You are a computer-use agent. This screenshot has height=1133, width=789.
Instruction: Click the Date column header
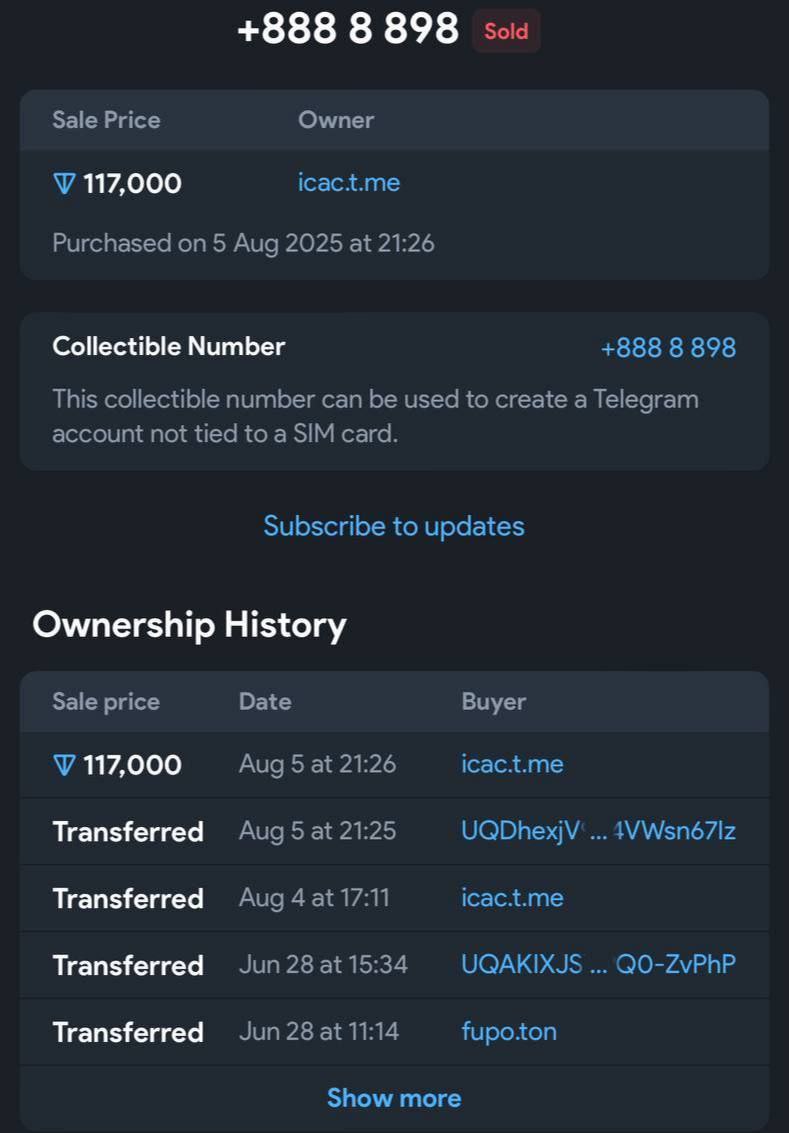tap(265, 702)
